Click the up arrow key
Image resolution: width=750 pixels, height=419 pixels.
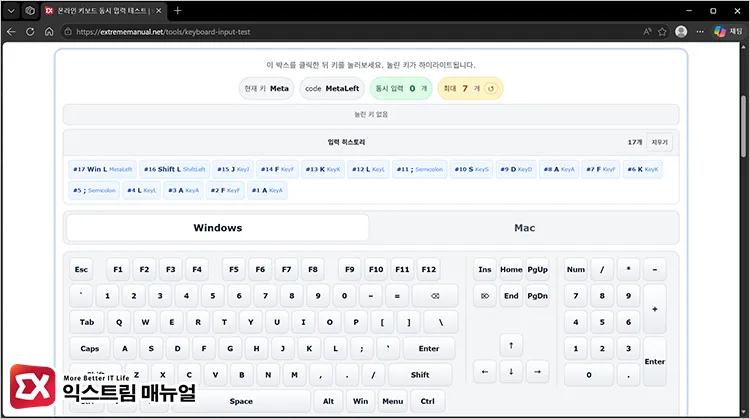point(511,345)
